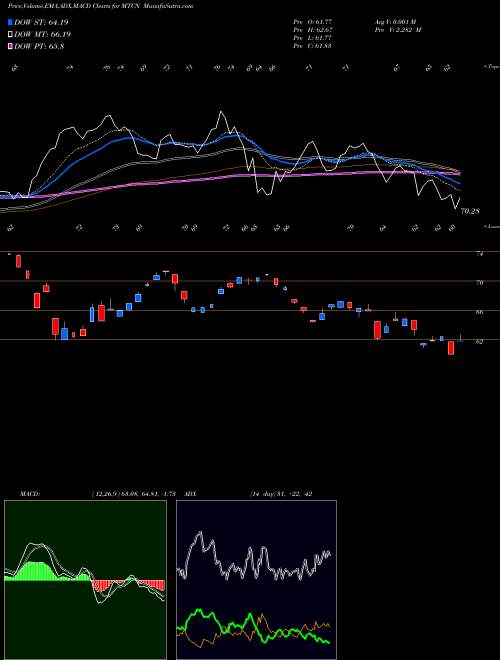Screen dimensions: 500x660
Task: Open the ADX indicator chart panel
Action: (x=256, y=580)
